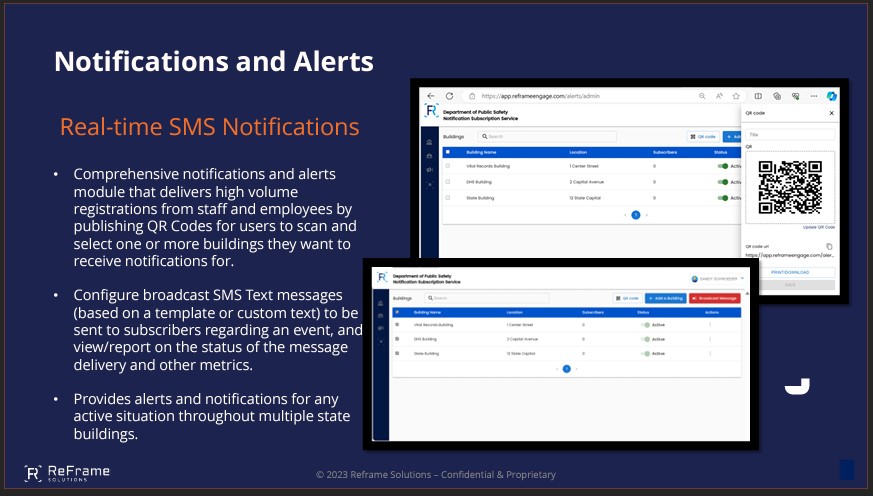Go to previous page in lower screenshot pagination
873x496 pixels.
(x=557, y=369)
